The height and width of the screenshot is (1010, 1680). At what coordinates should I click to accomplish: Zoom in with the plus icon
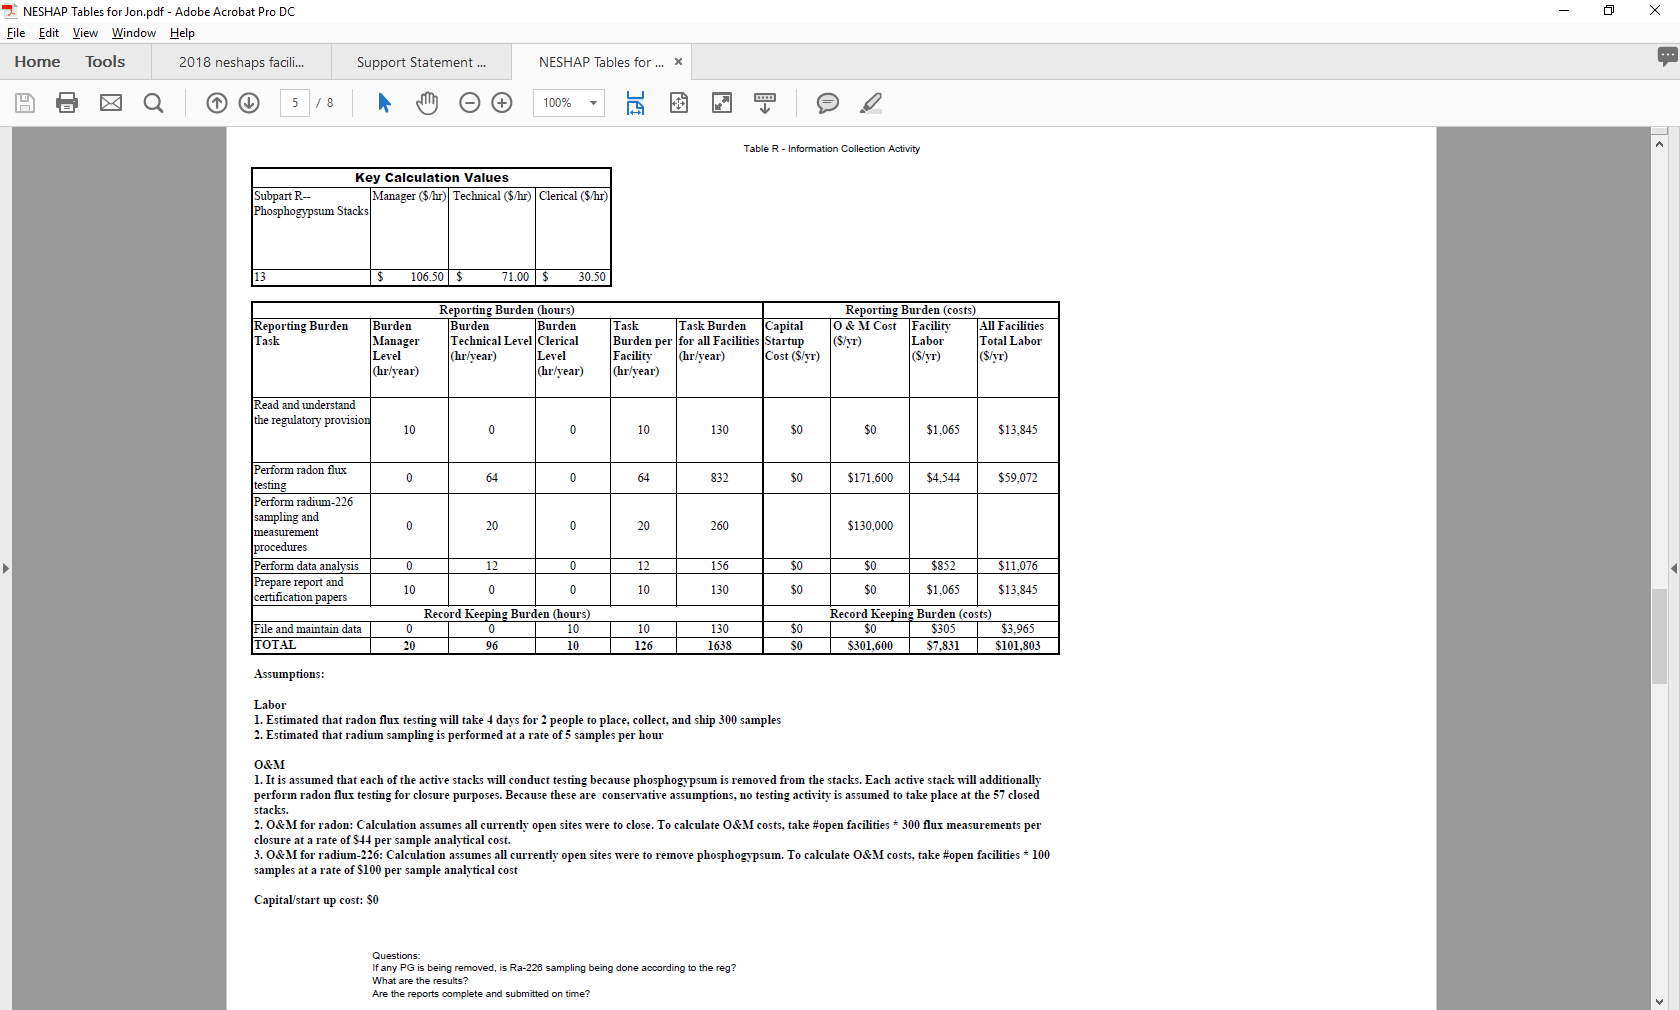tap(502, 103)
